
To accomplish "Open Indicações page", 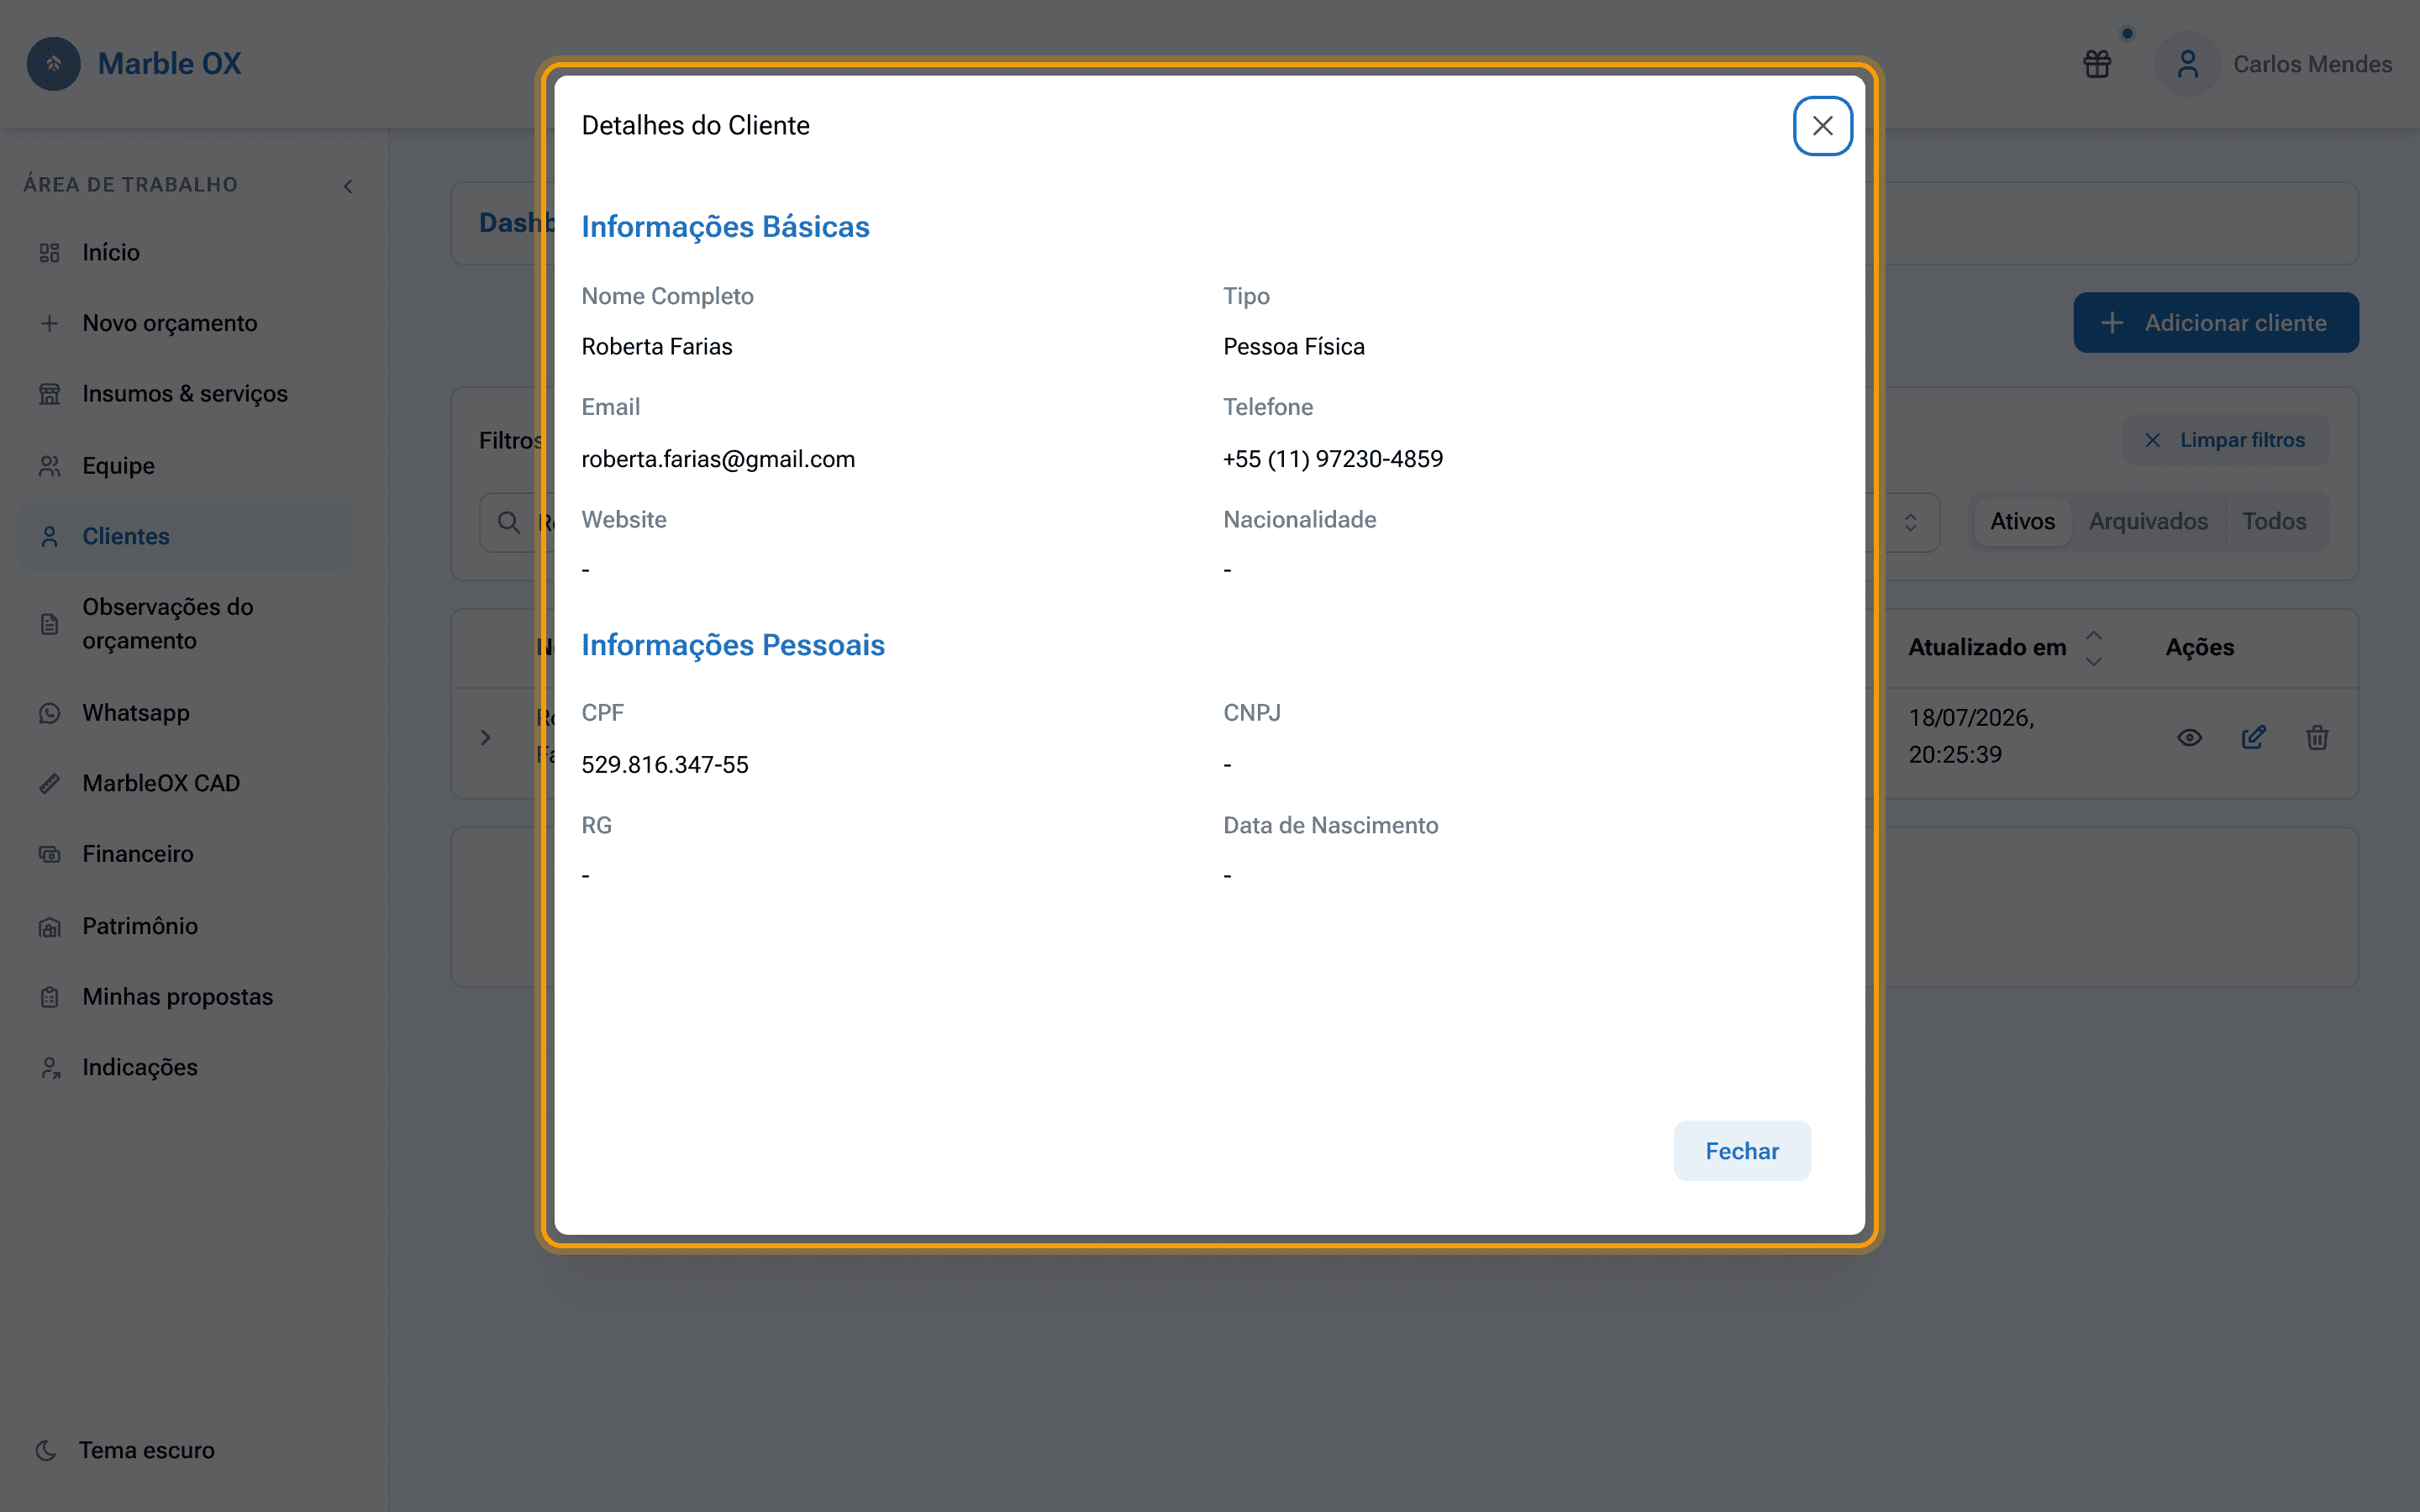I will [186, 1067].
